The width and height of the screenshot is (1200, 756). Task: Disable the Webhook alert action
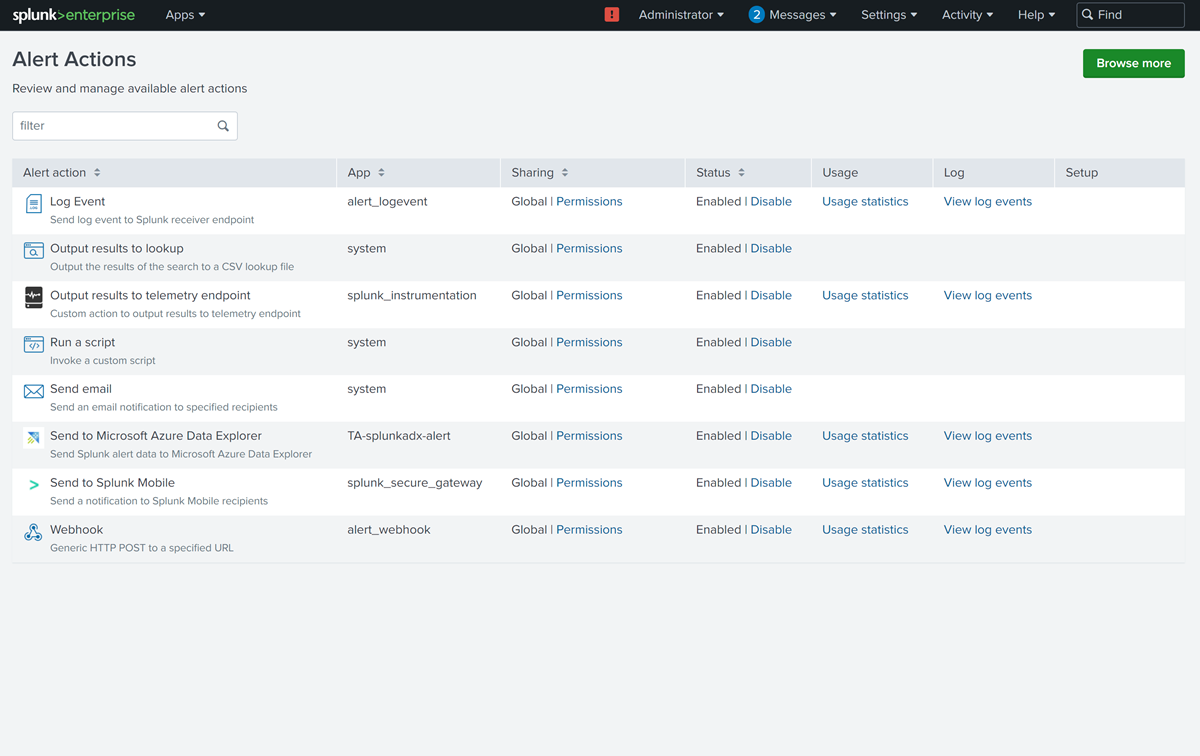[x=770, y=529]
